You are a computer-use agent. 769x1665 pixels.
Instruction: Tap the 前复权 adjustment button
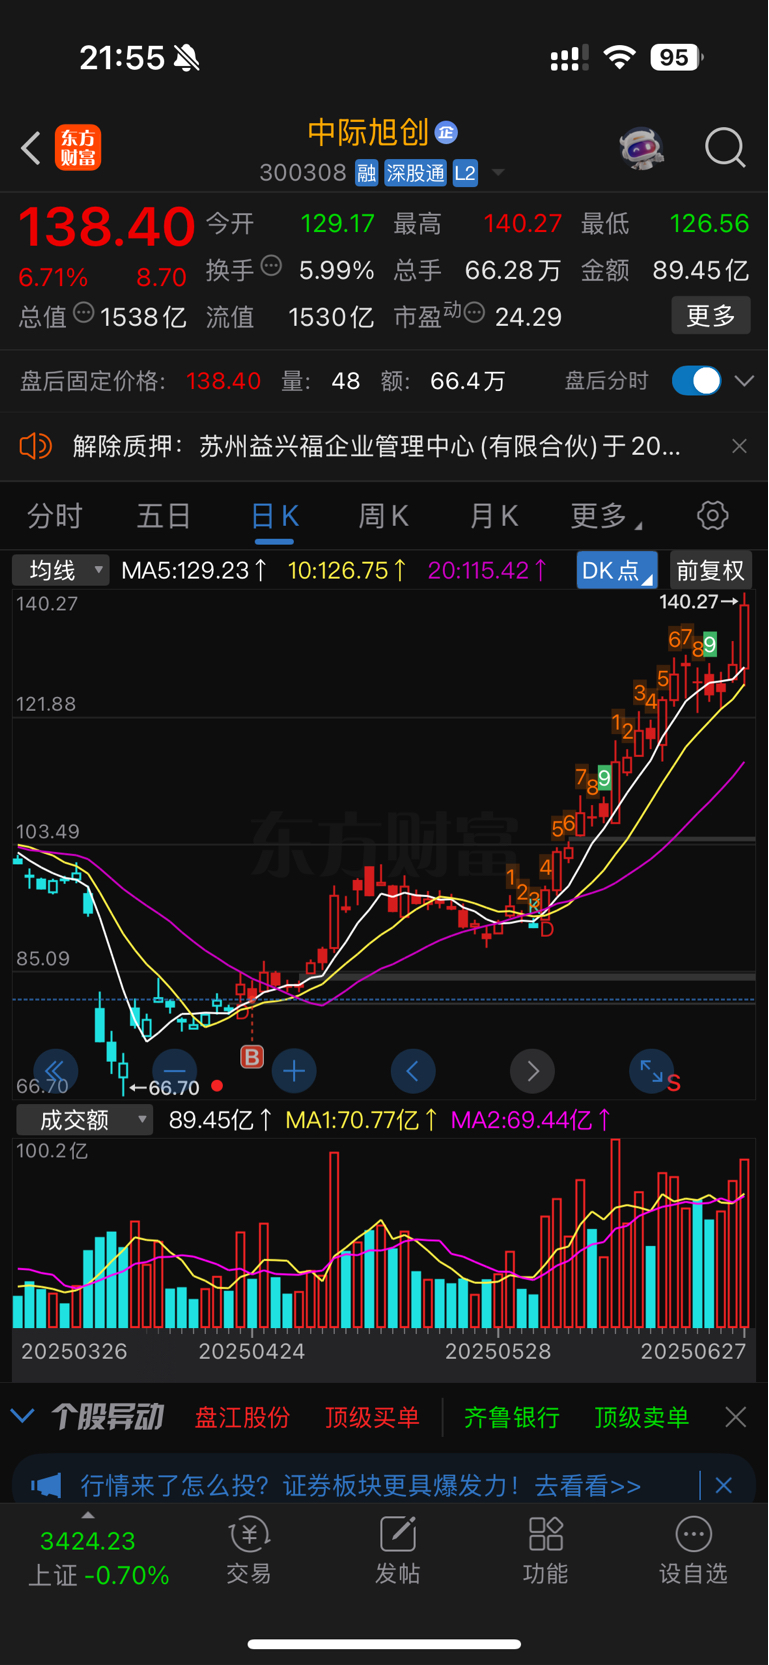(x=710, y=570)
